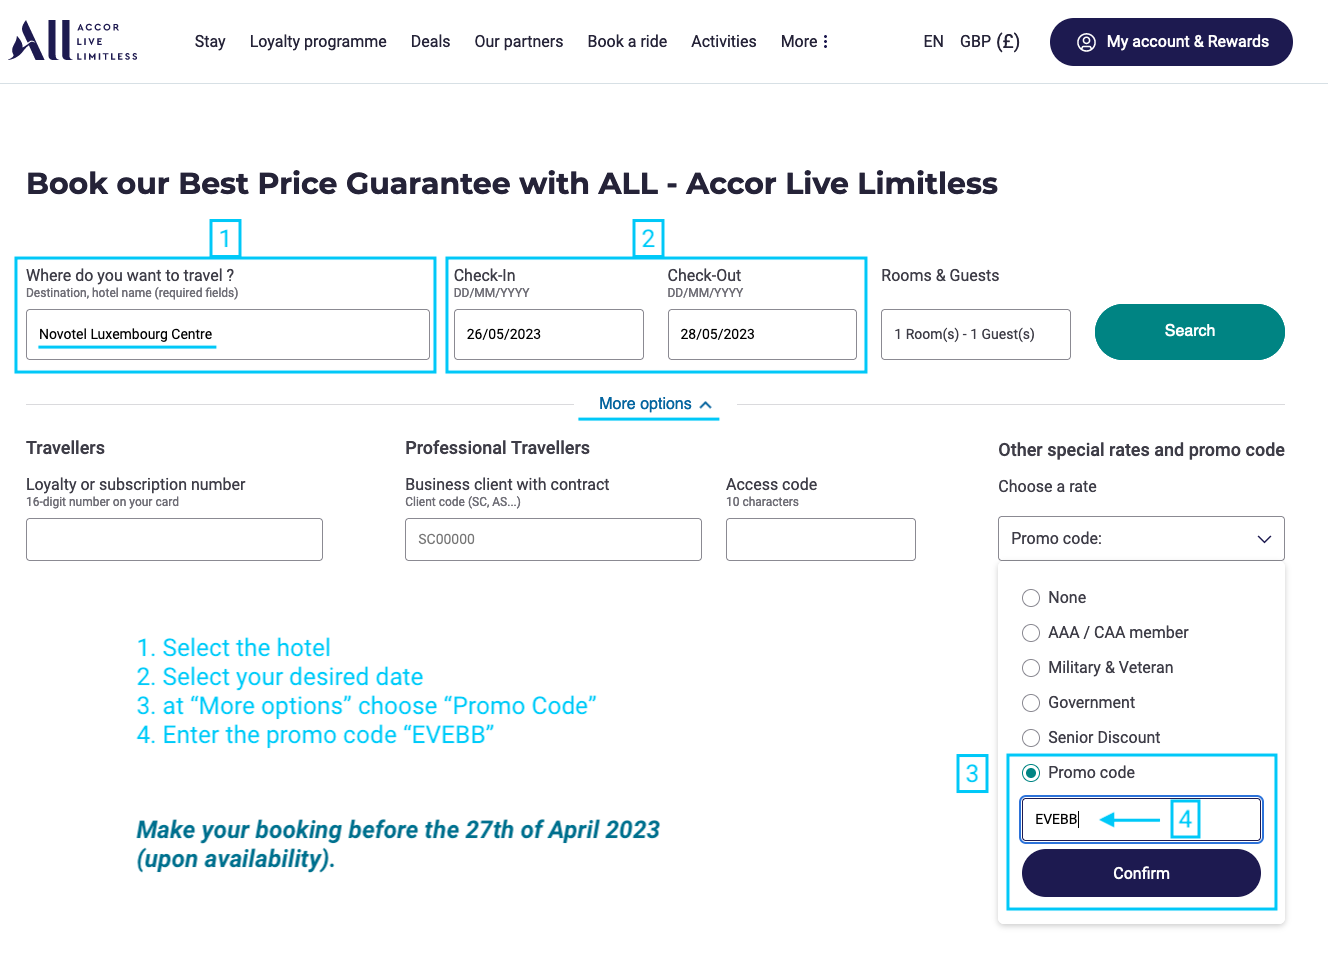Change currency from GBP (£)

point(989,42)
